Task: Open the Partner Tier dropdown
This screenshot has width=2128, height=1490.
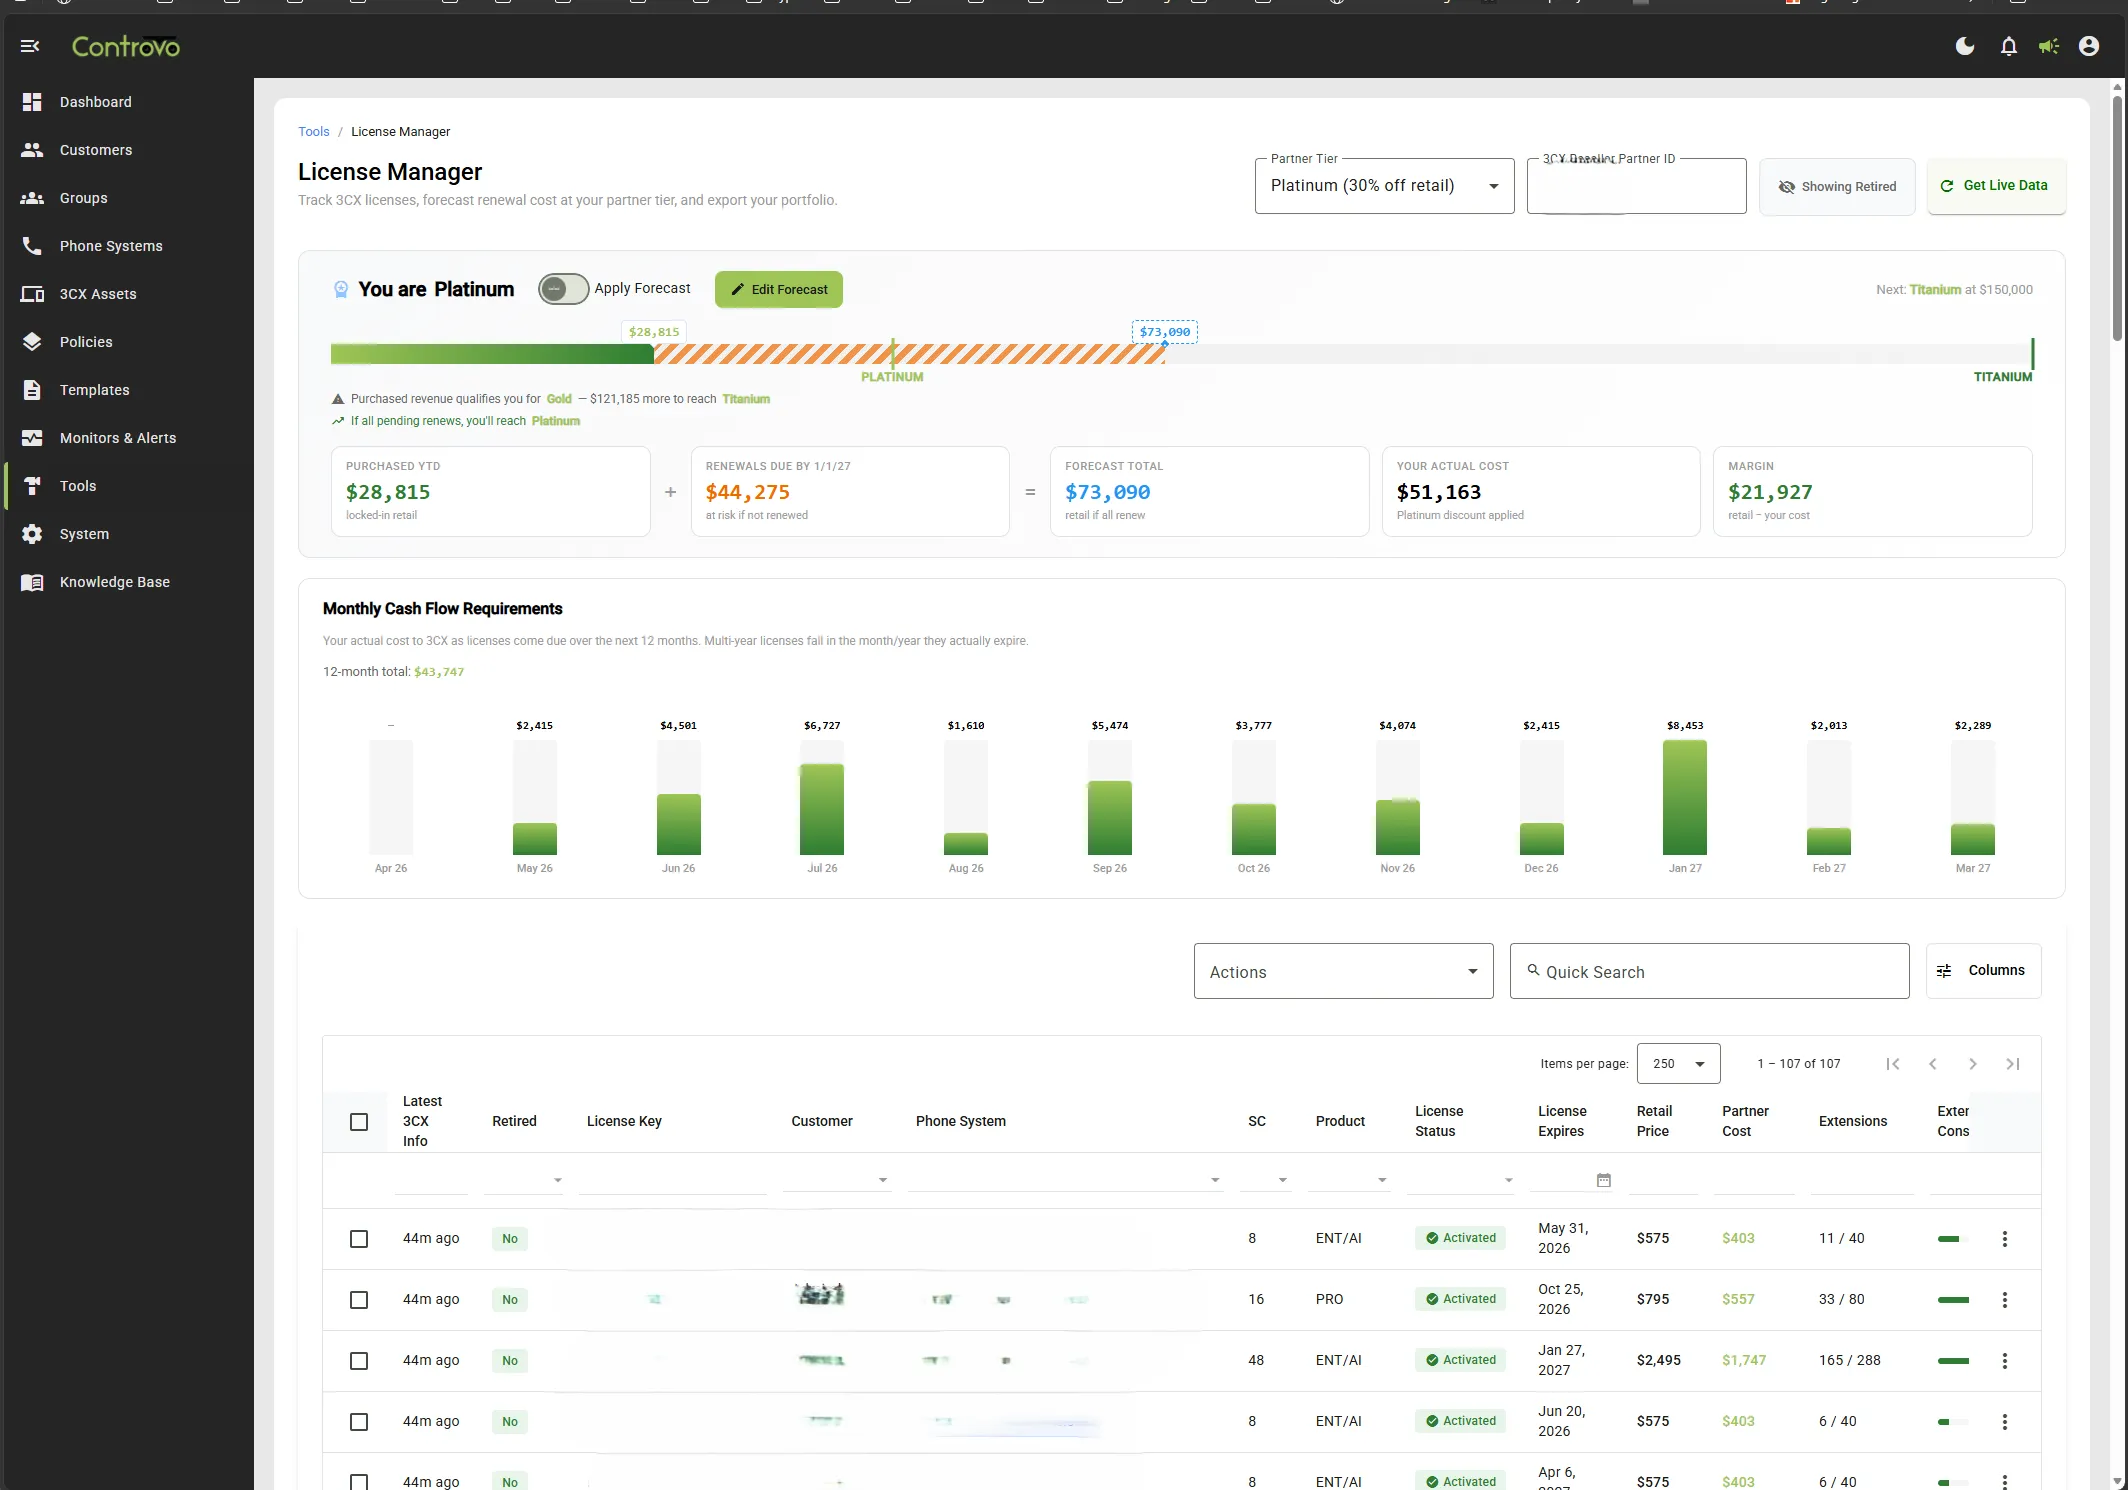Action: tap(1384, 186)
